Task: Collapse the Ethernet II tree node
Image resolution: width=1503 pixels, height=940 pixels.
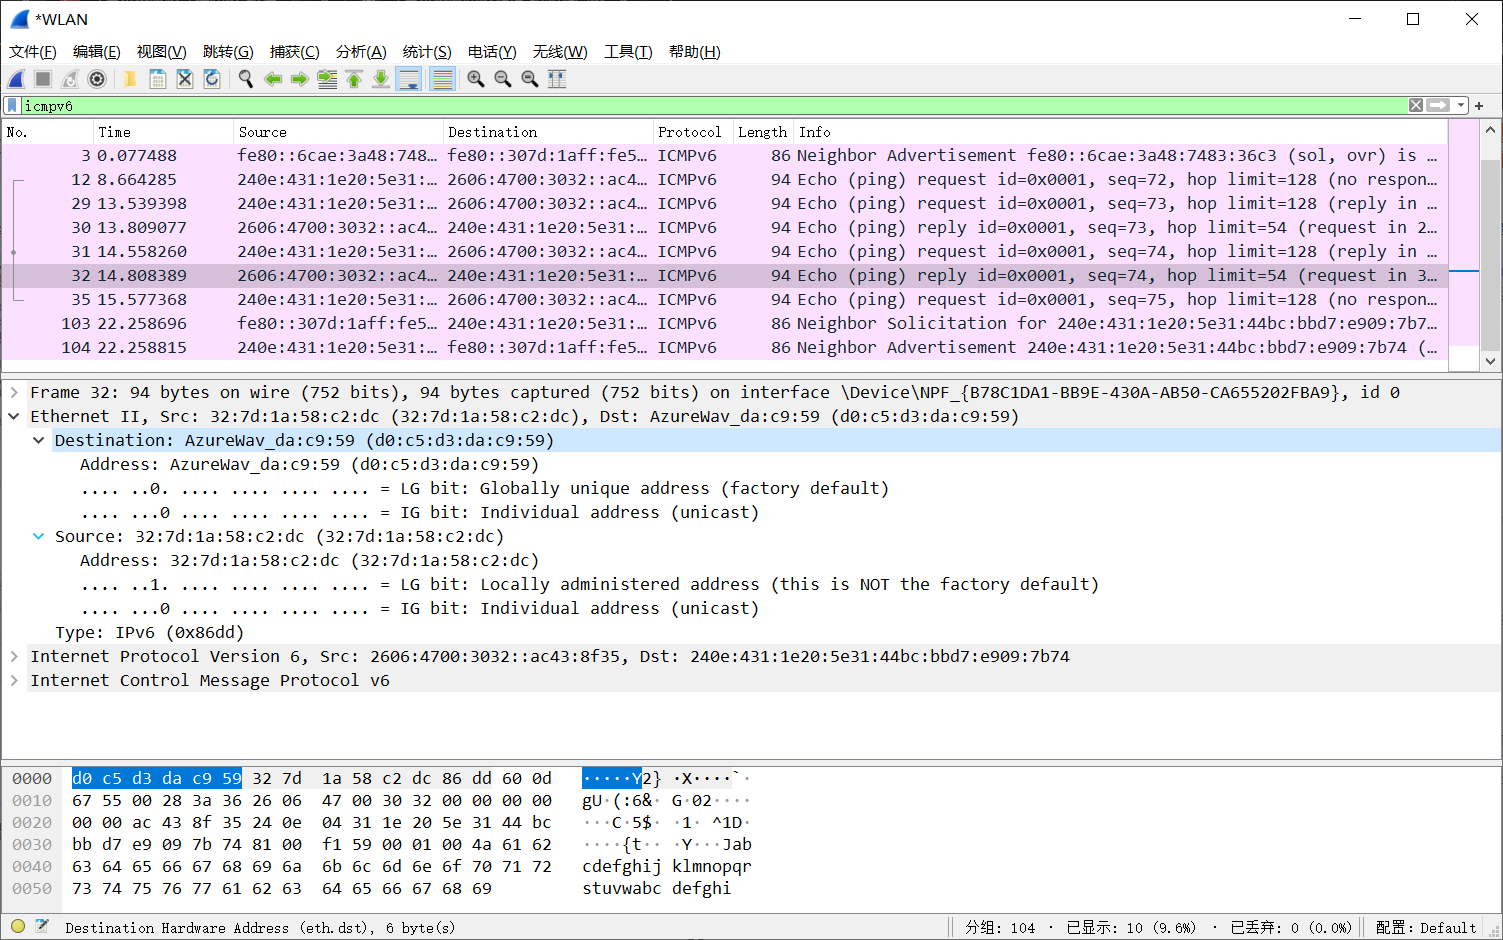Action: pyautogui.click(x=14, y=416)
